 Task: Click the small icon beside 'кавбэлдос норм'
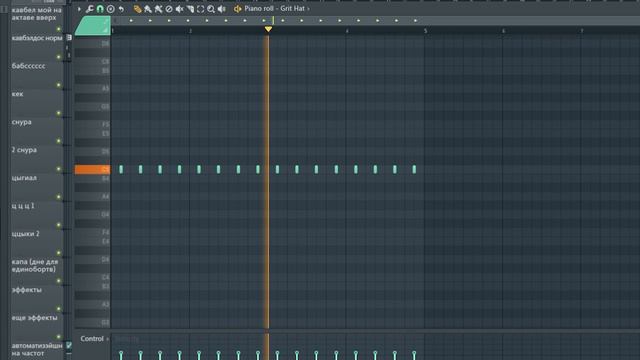pyautogui.click(x=69, y=38)
